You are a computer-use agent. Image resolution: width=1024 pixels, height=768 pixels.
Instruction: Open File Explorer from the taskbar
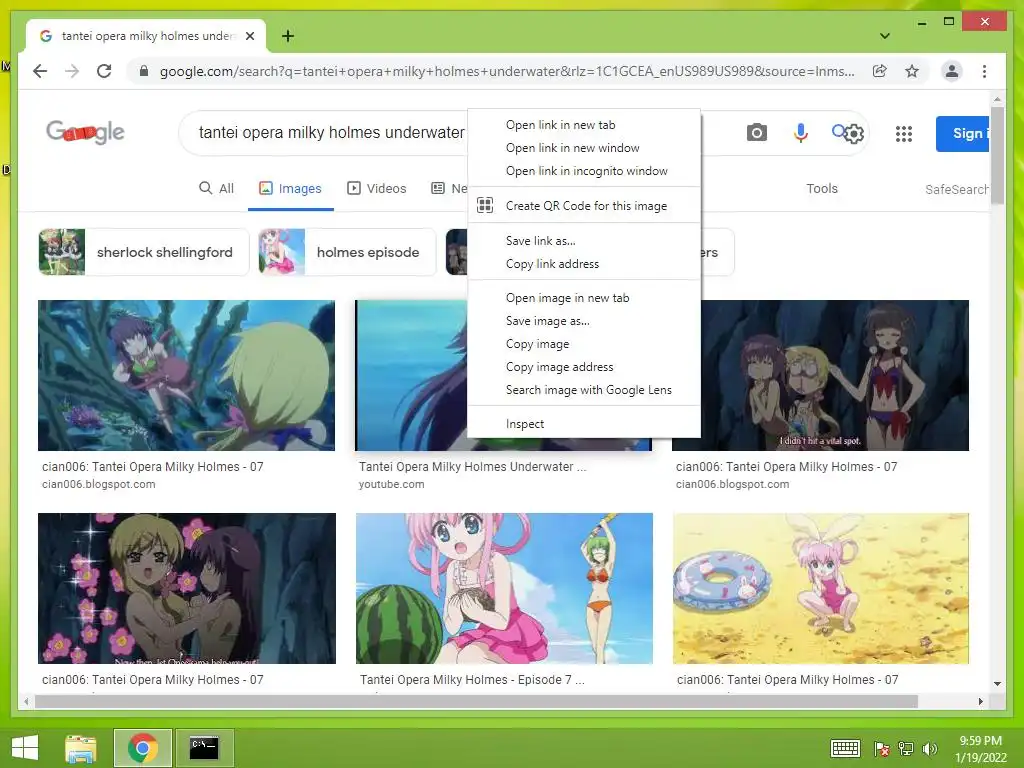tap(81, 748)
